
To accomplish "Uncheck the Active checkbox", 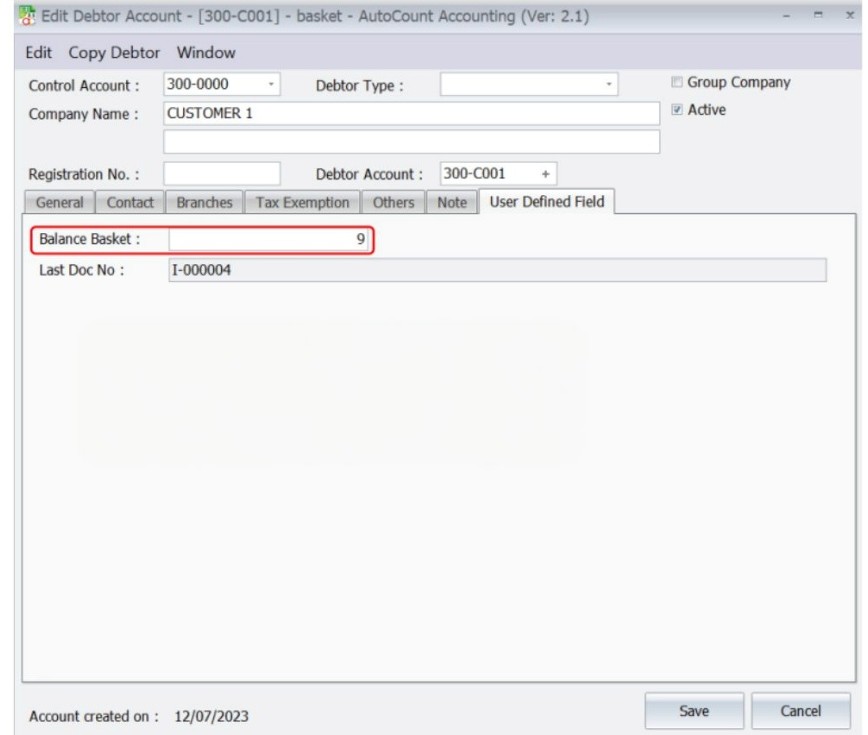I will pyautogui.click(x=677, y=110).
